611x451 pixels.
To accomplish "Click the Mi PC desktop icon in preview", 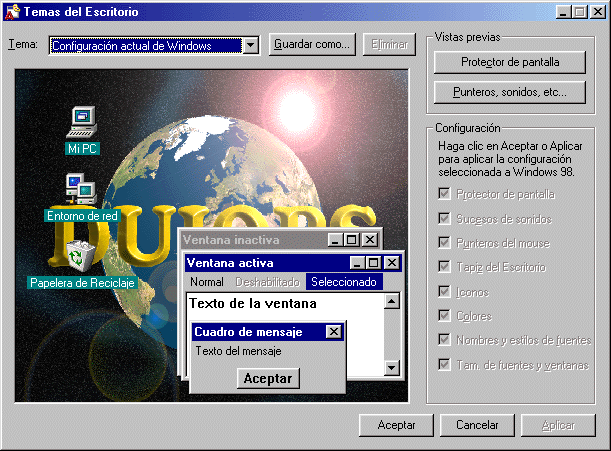I will point(82,122).
